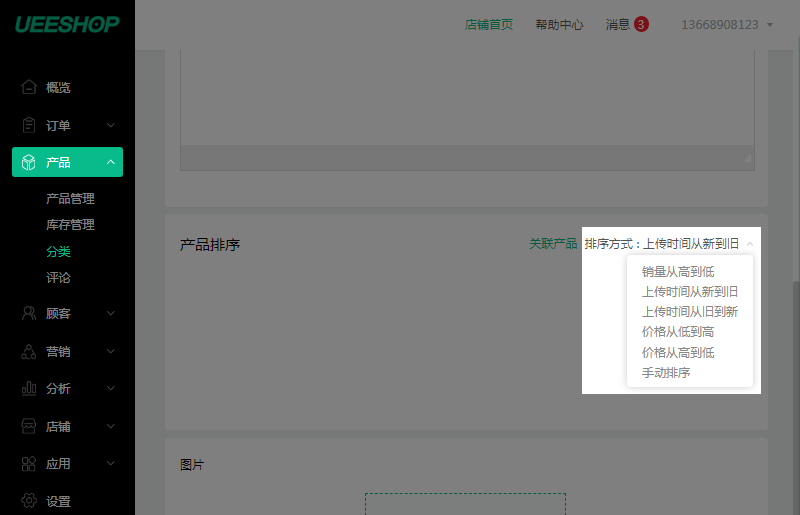Open 消息 messages link
This screenshot has width=800, height=515.
tap(617, 24)
